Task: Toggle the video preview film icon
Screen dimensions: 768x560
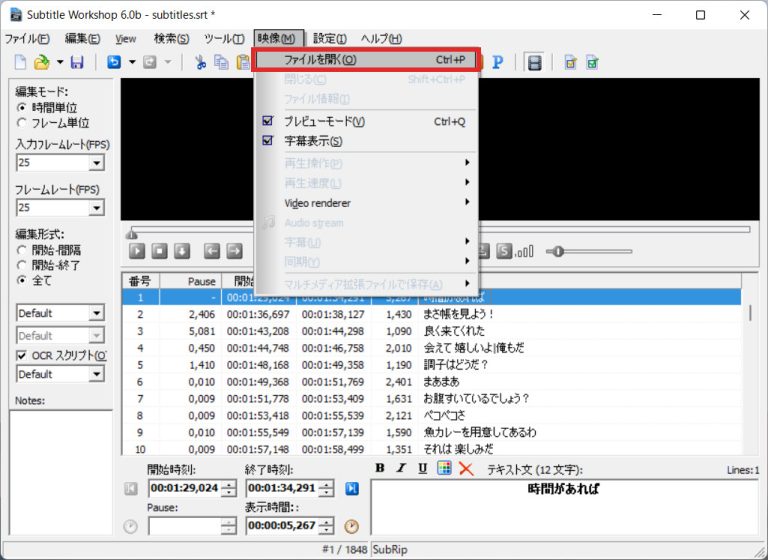Action: click(x=534, y=62)
